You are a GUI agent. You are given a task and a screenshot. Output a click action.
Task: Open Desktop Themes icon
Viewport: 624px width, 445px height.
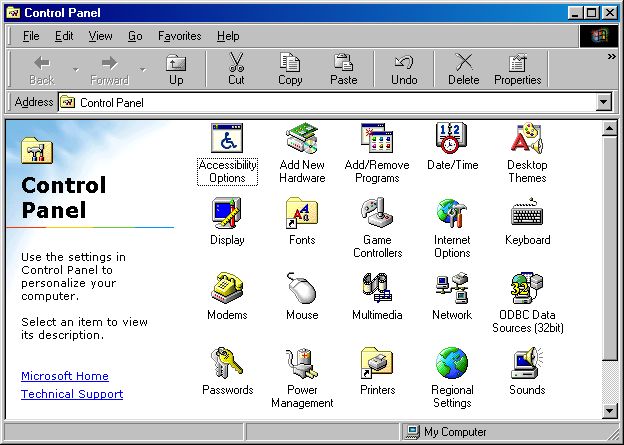click(x=527, y=139)
